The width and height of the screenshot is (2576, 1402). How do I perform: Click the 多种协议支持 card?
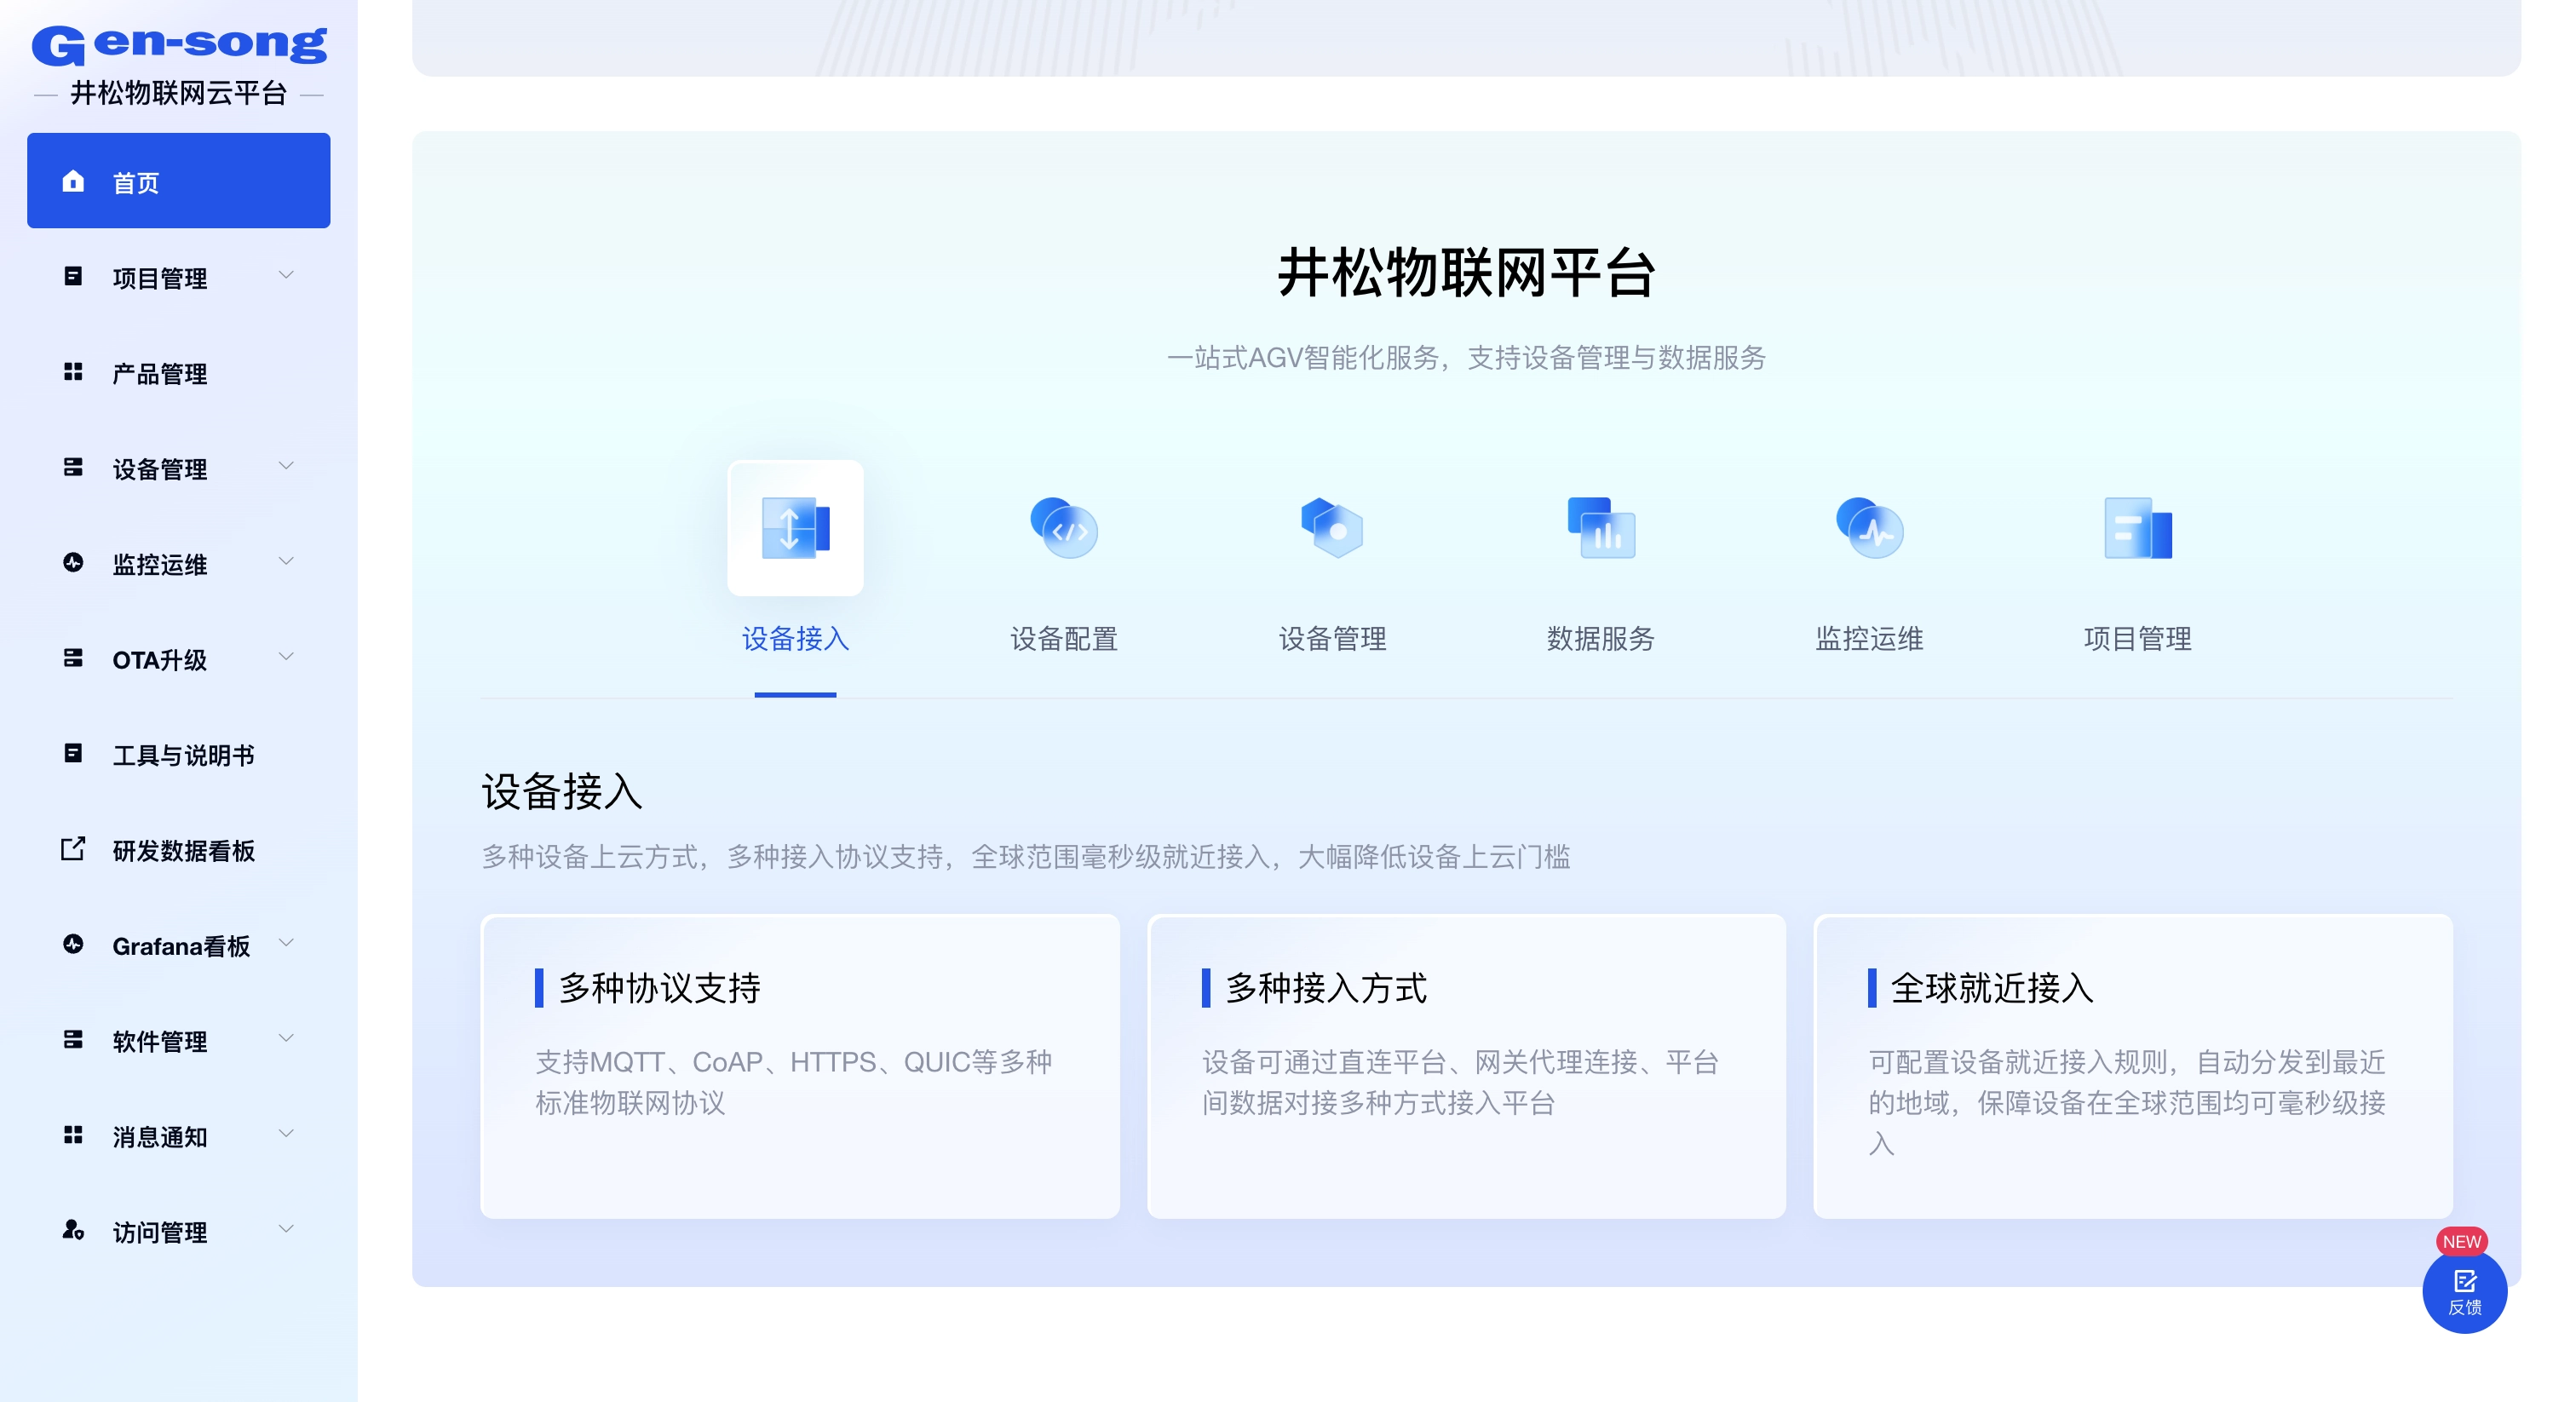(799, 1065)
